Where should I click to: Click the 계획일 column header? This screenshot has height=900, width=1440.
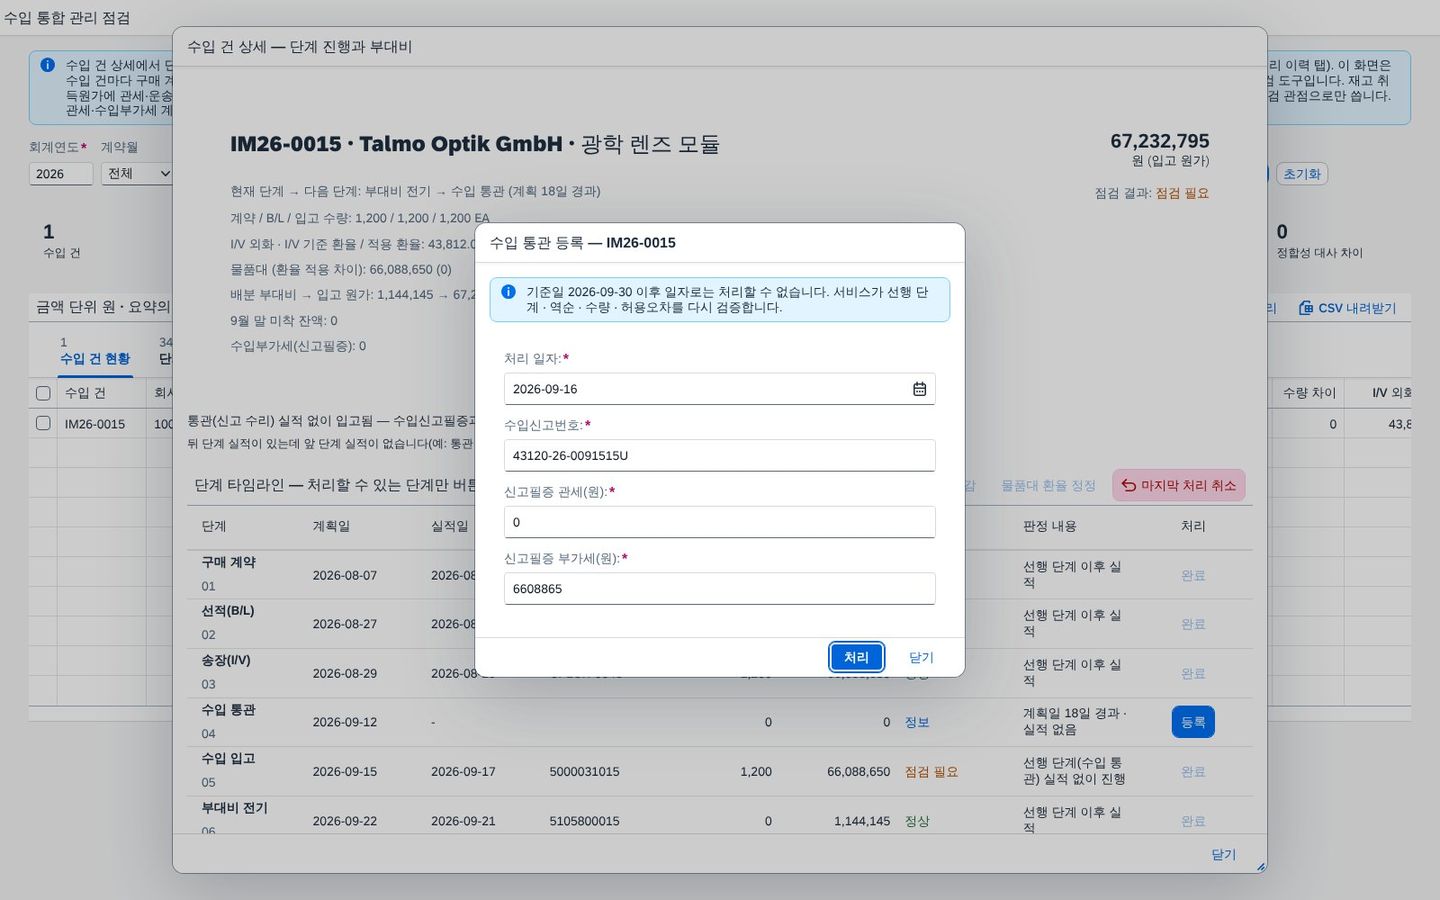click(331, 526)
